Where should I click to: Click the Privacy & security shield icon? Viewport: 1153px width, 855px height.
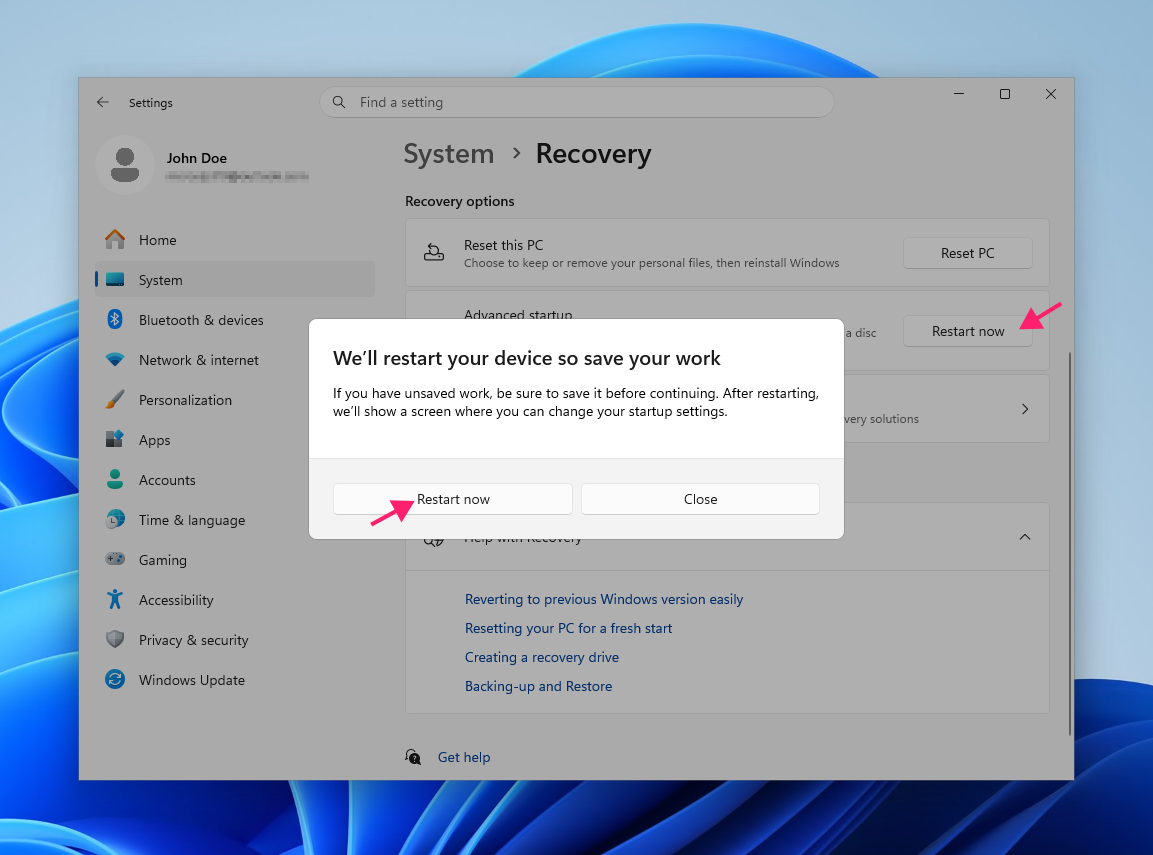click(115, 640)
